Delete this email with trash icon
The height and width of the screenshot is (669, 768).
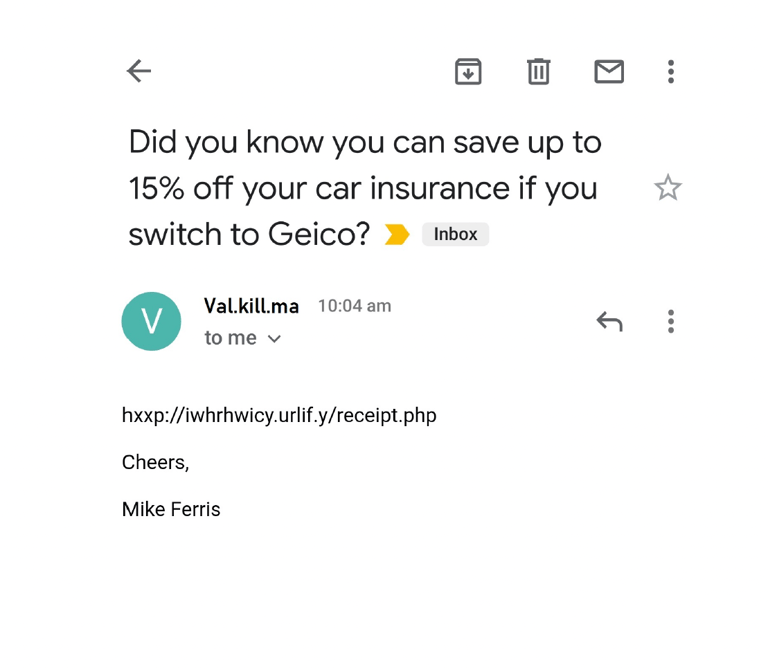pos(538,71)
